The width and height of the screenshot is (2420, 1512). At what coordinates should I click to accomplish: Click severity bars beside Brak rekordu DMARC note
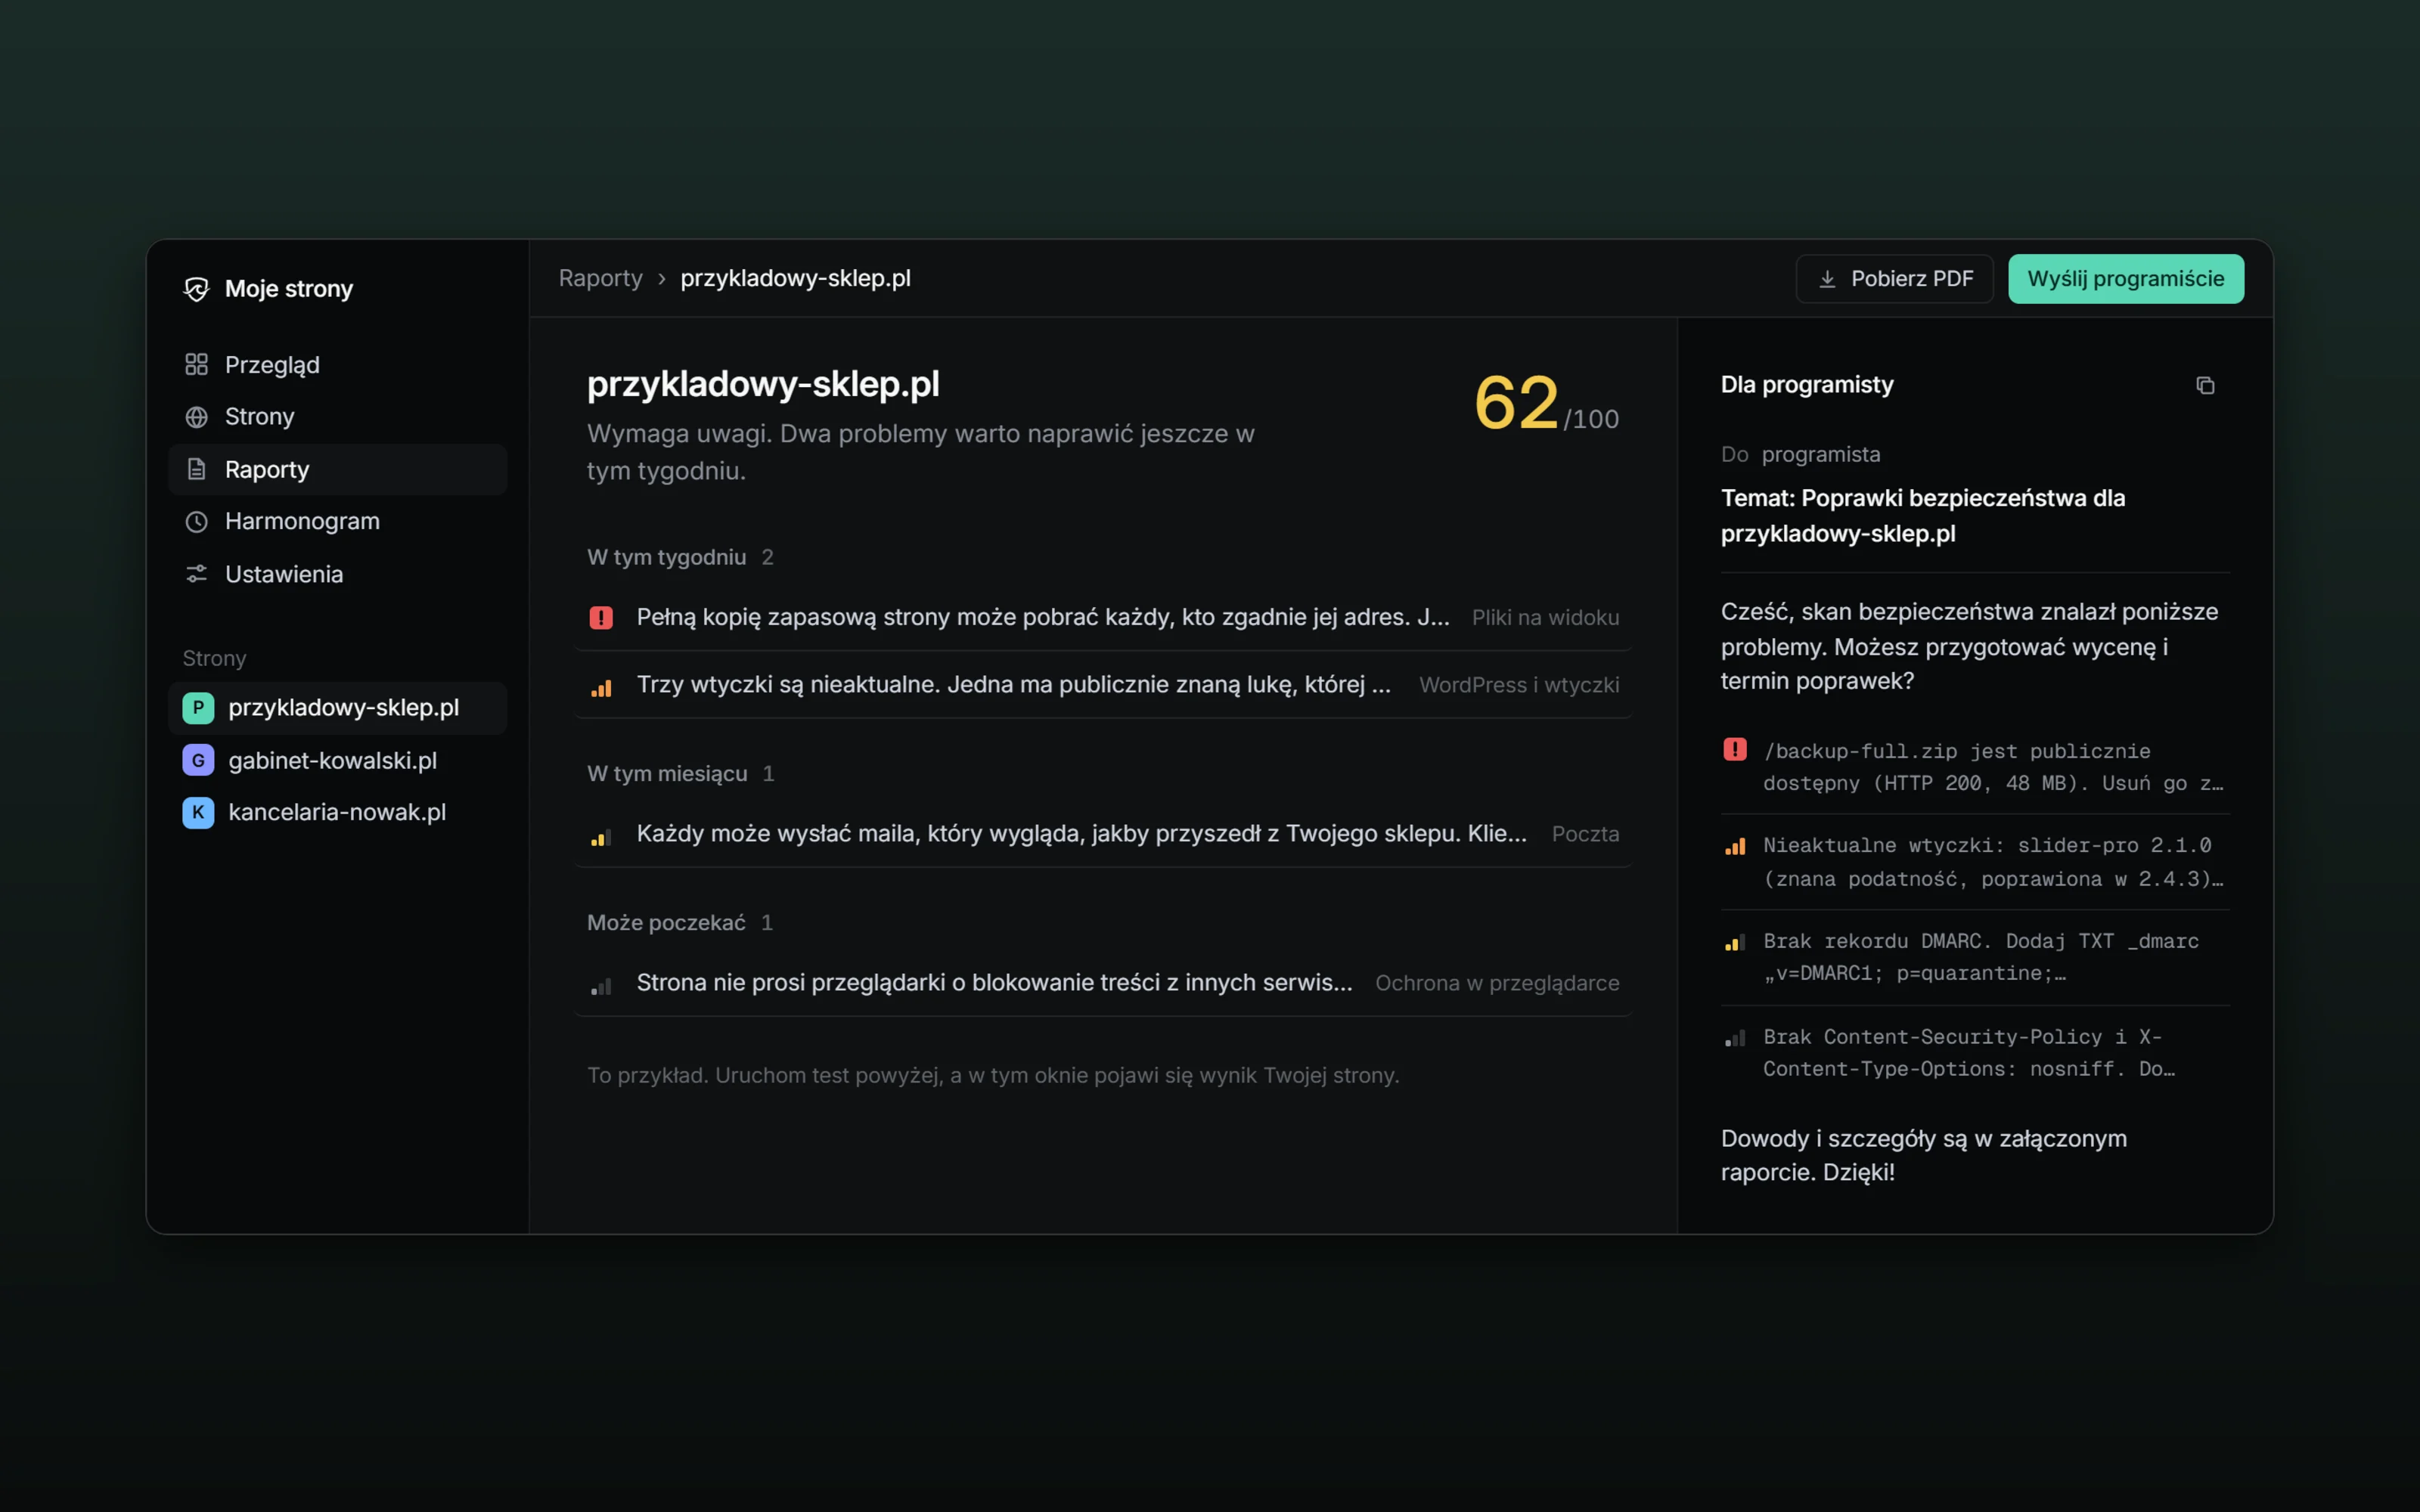tap(1735, 942)
